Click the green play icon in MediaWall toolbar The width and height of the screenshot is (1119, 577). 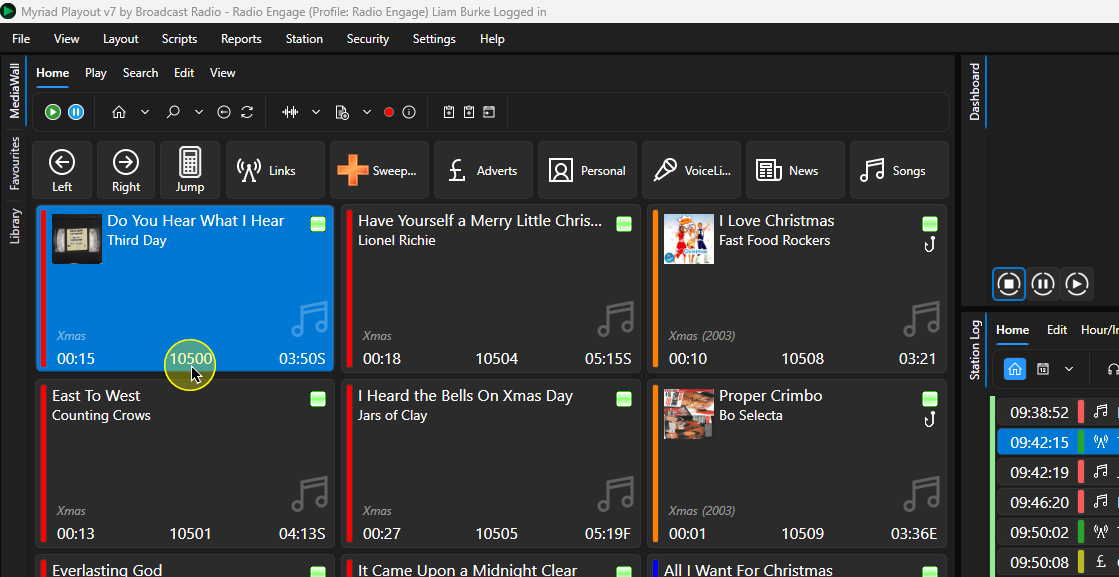pyautogui.click(x=53, y=112)
